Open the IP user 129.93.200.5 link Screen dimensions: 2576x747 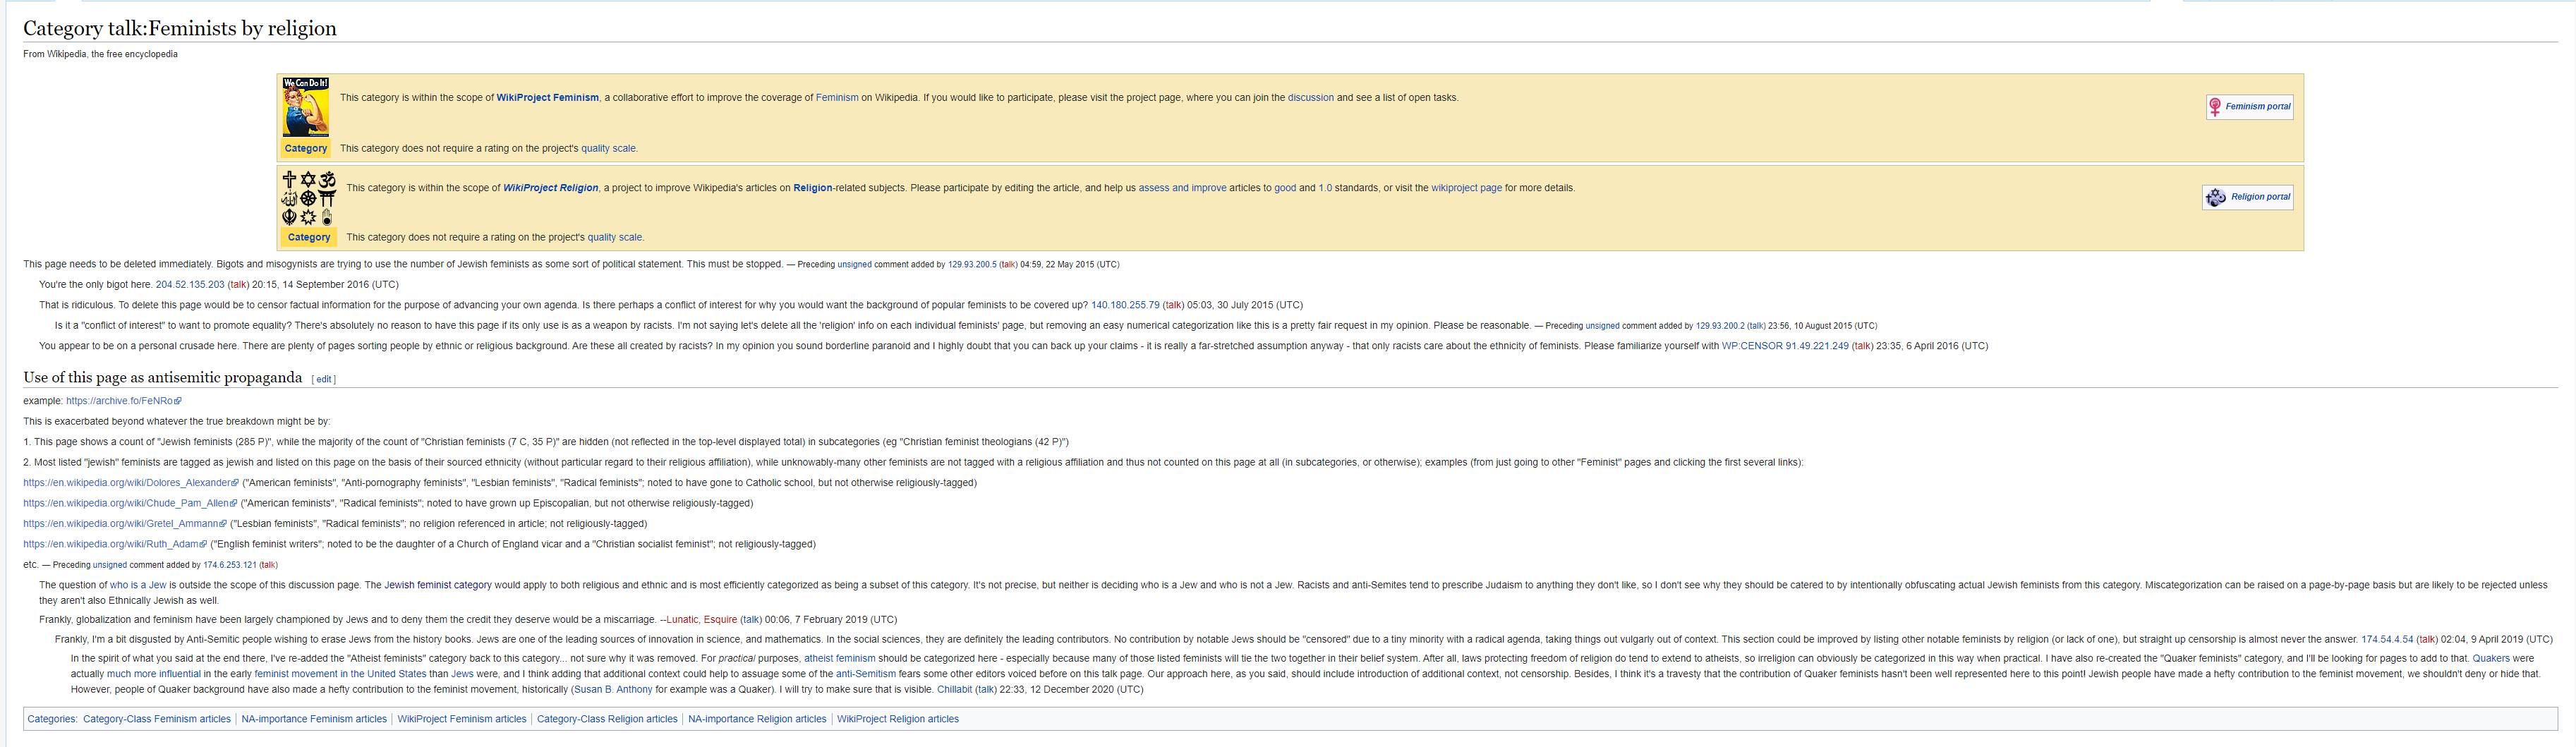coord(972,265)
